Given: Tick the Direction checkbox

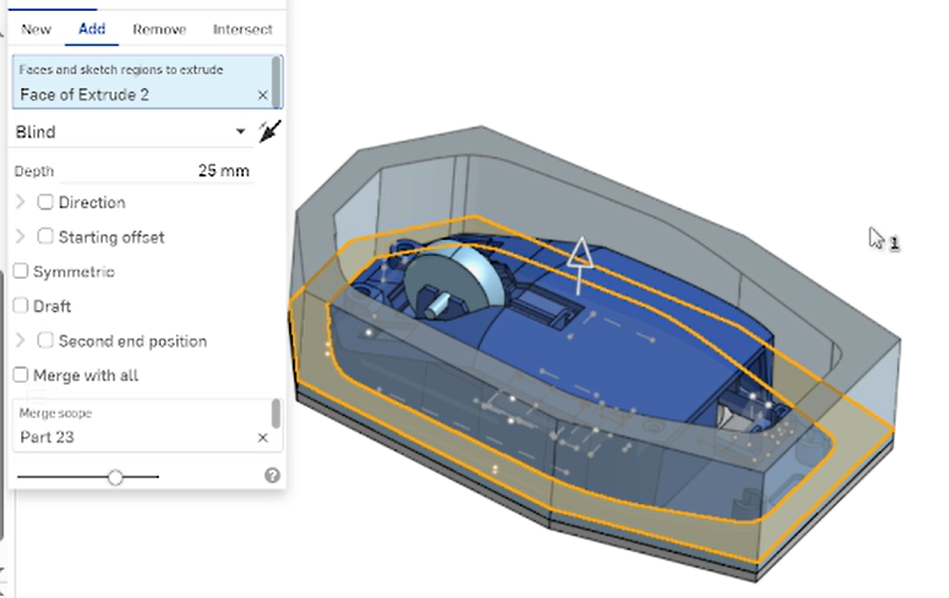Looking at the screenshot, I should 45,202.
